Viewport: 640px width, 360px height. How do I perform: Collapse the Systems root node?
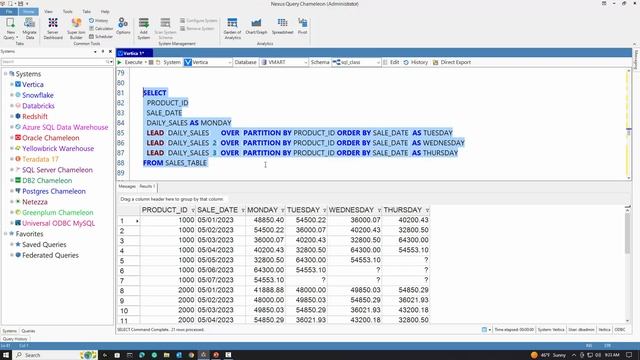[x=5, y=74]
